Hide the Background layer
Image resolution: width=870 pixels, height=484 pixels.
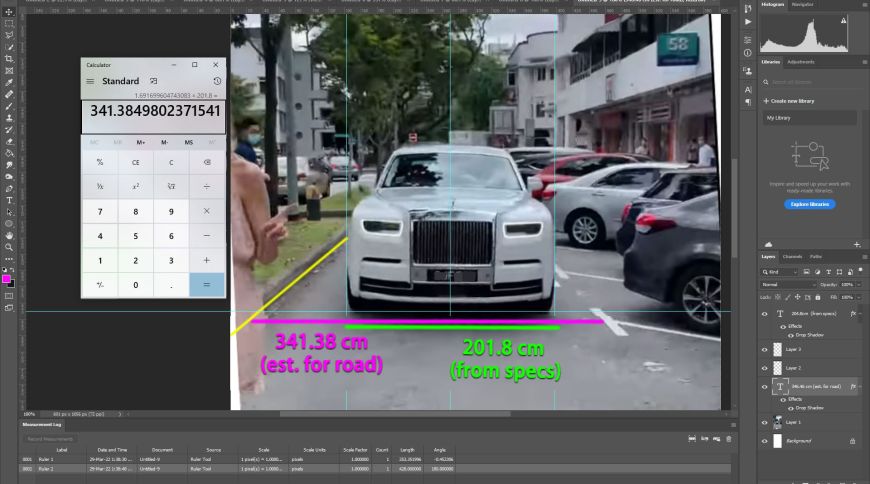[765, 441]
